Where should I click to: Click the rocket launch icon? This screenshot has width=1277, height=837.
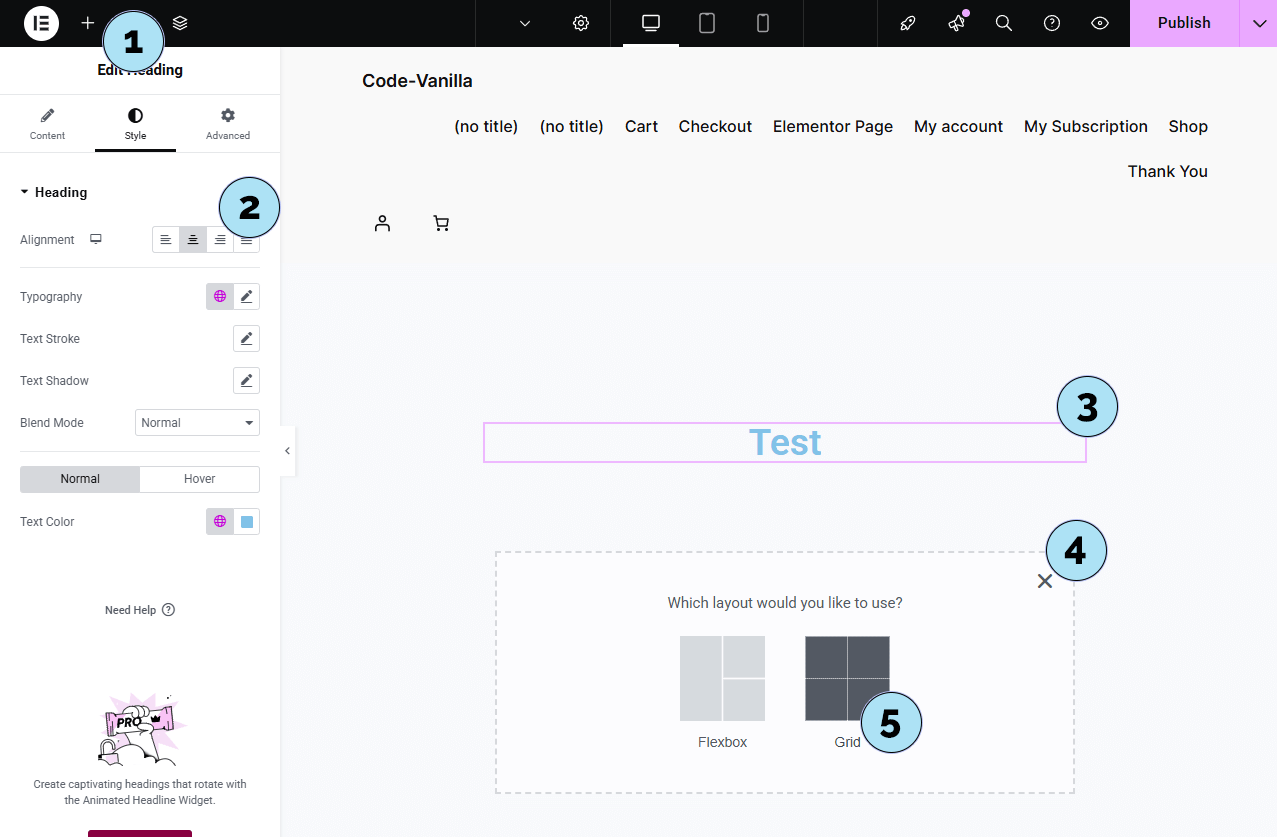pos(908,23)
